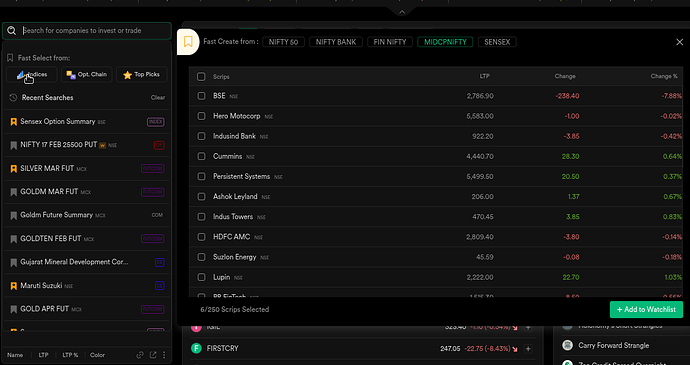Check the HDFC AMC checkbox
The width and height of the screenshot is (690, 365).
point(201,237)
